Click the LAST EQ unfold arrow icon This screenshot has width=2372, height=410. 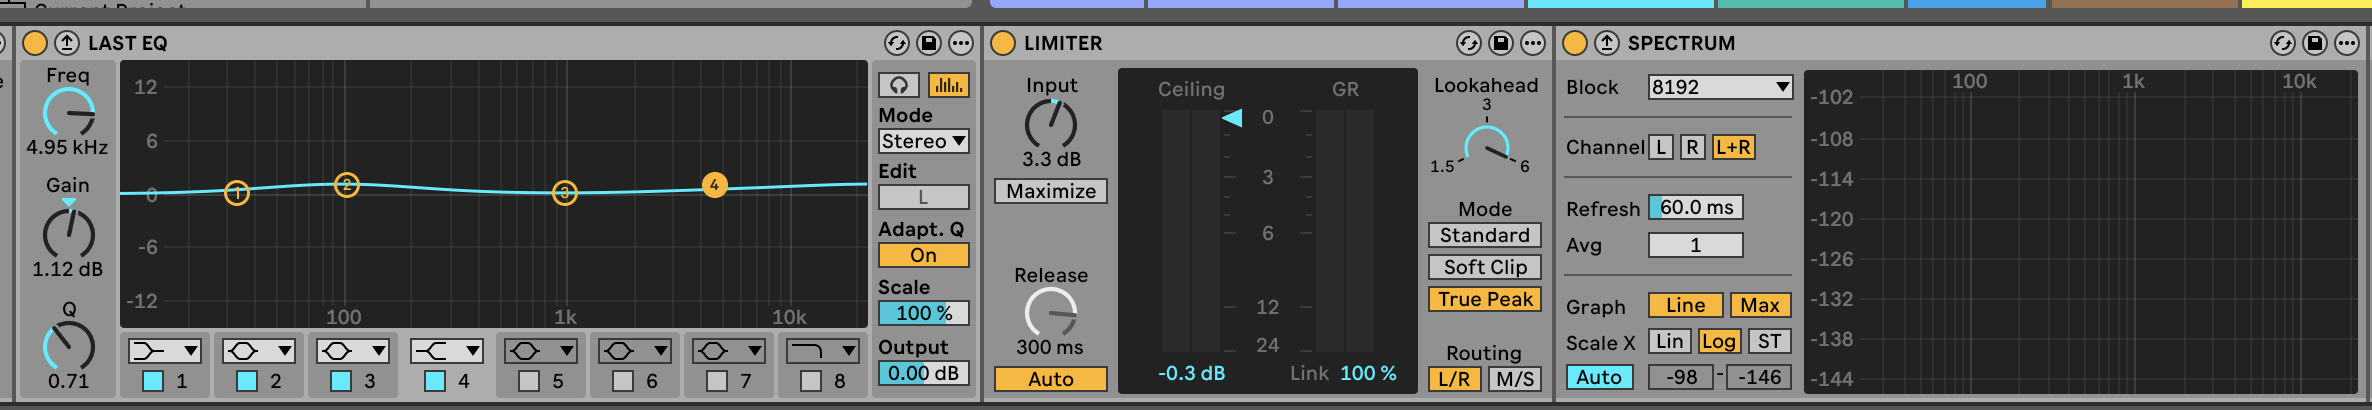point(67,43)
